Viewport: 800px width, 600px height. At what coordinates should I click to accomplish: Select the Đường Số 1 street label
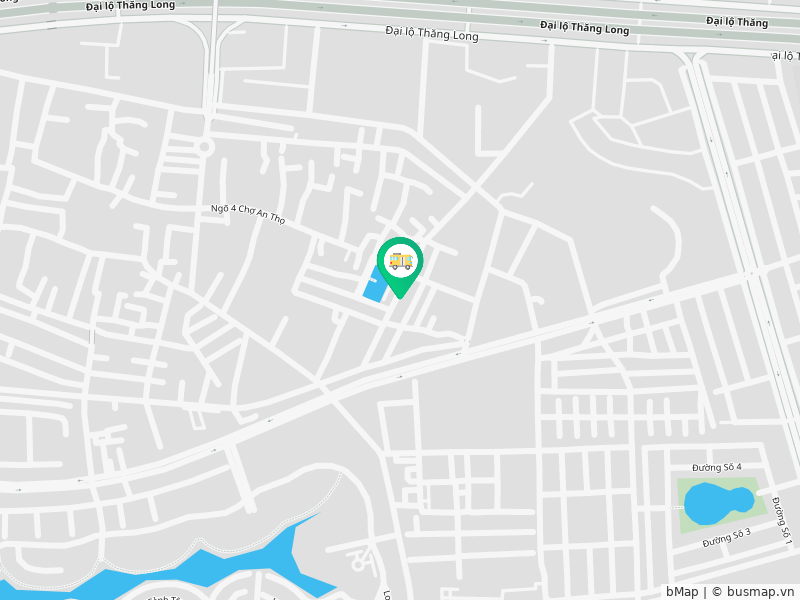[782, 519]
